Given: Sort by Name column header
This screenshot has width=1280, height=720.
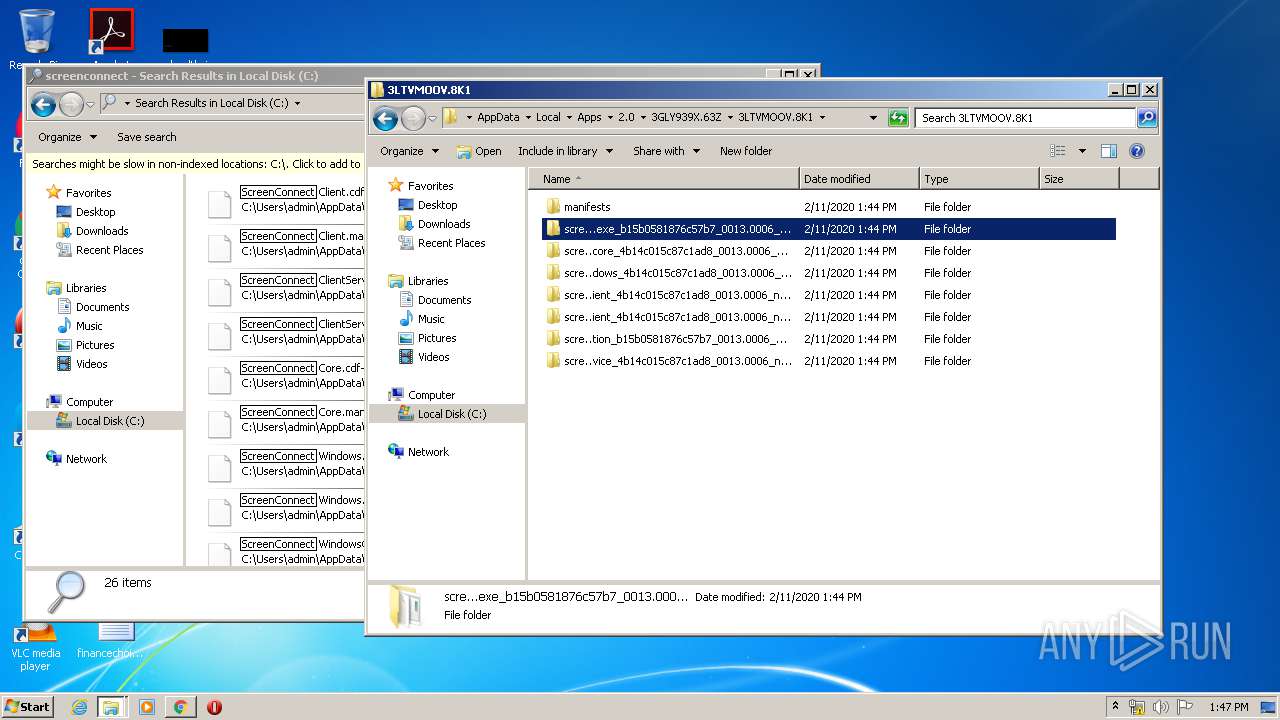Looking at the screenshot, I should tap(664, 179).
